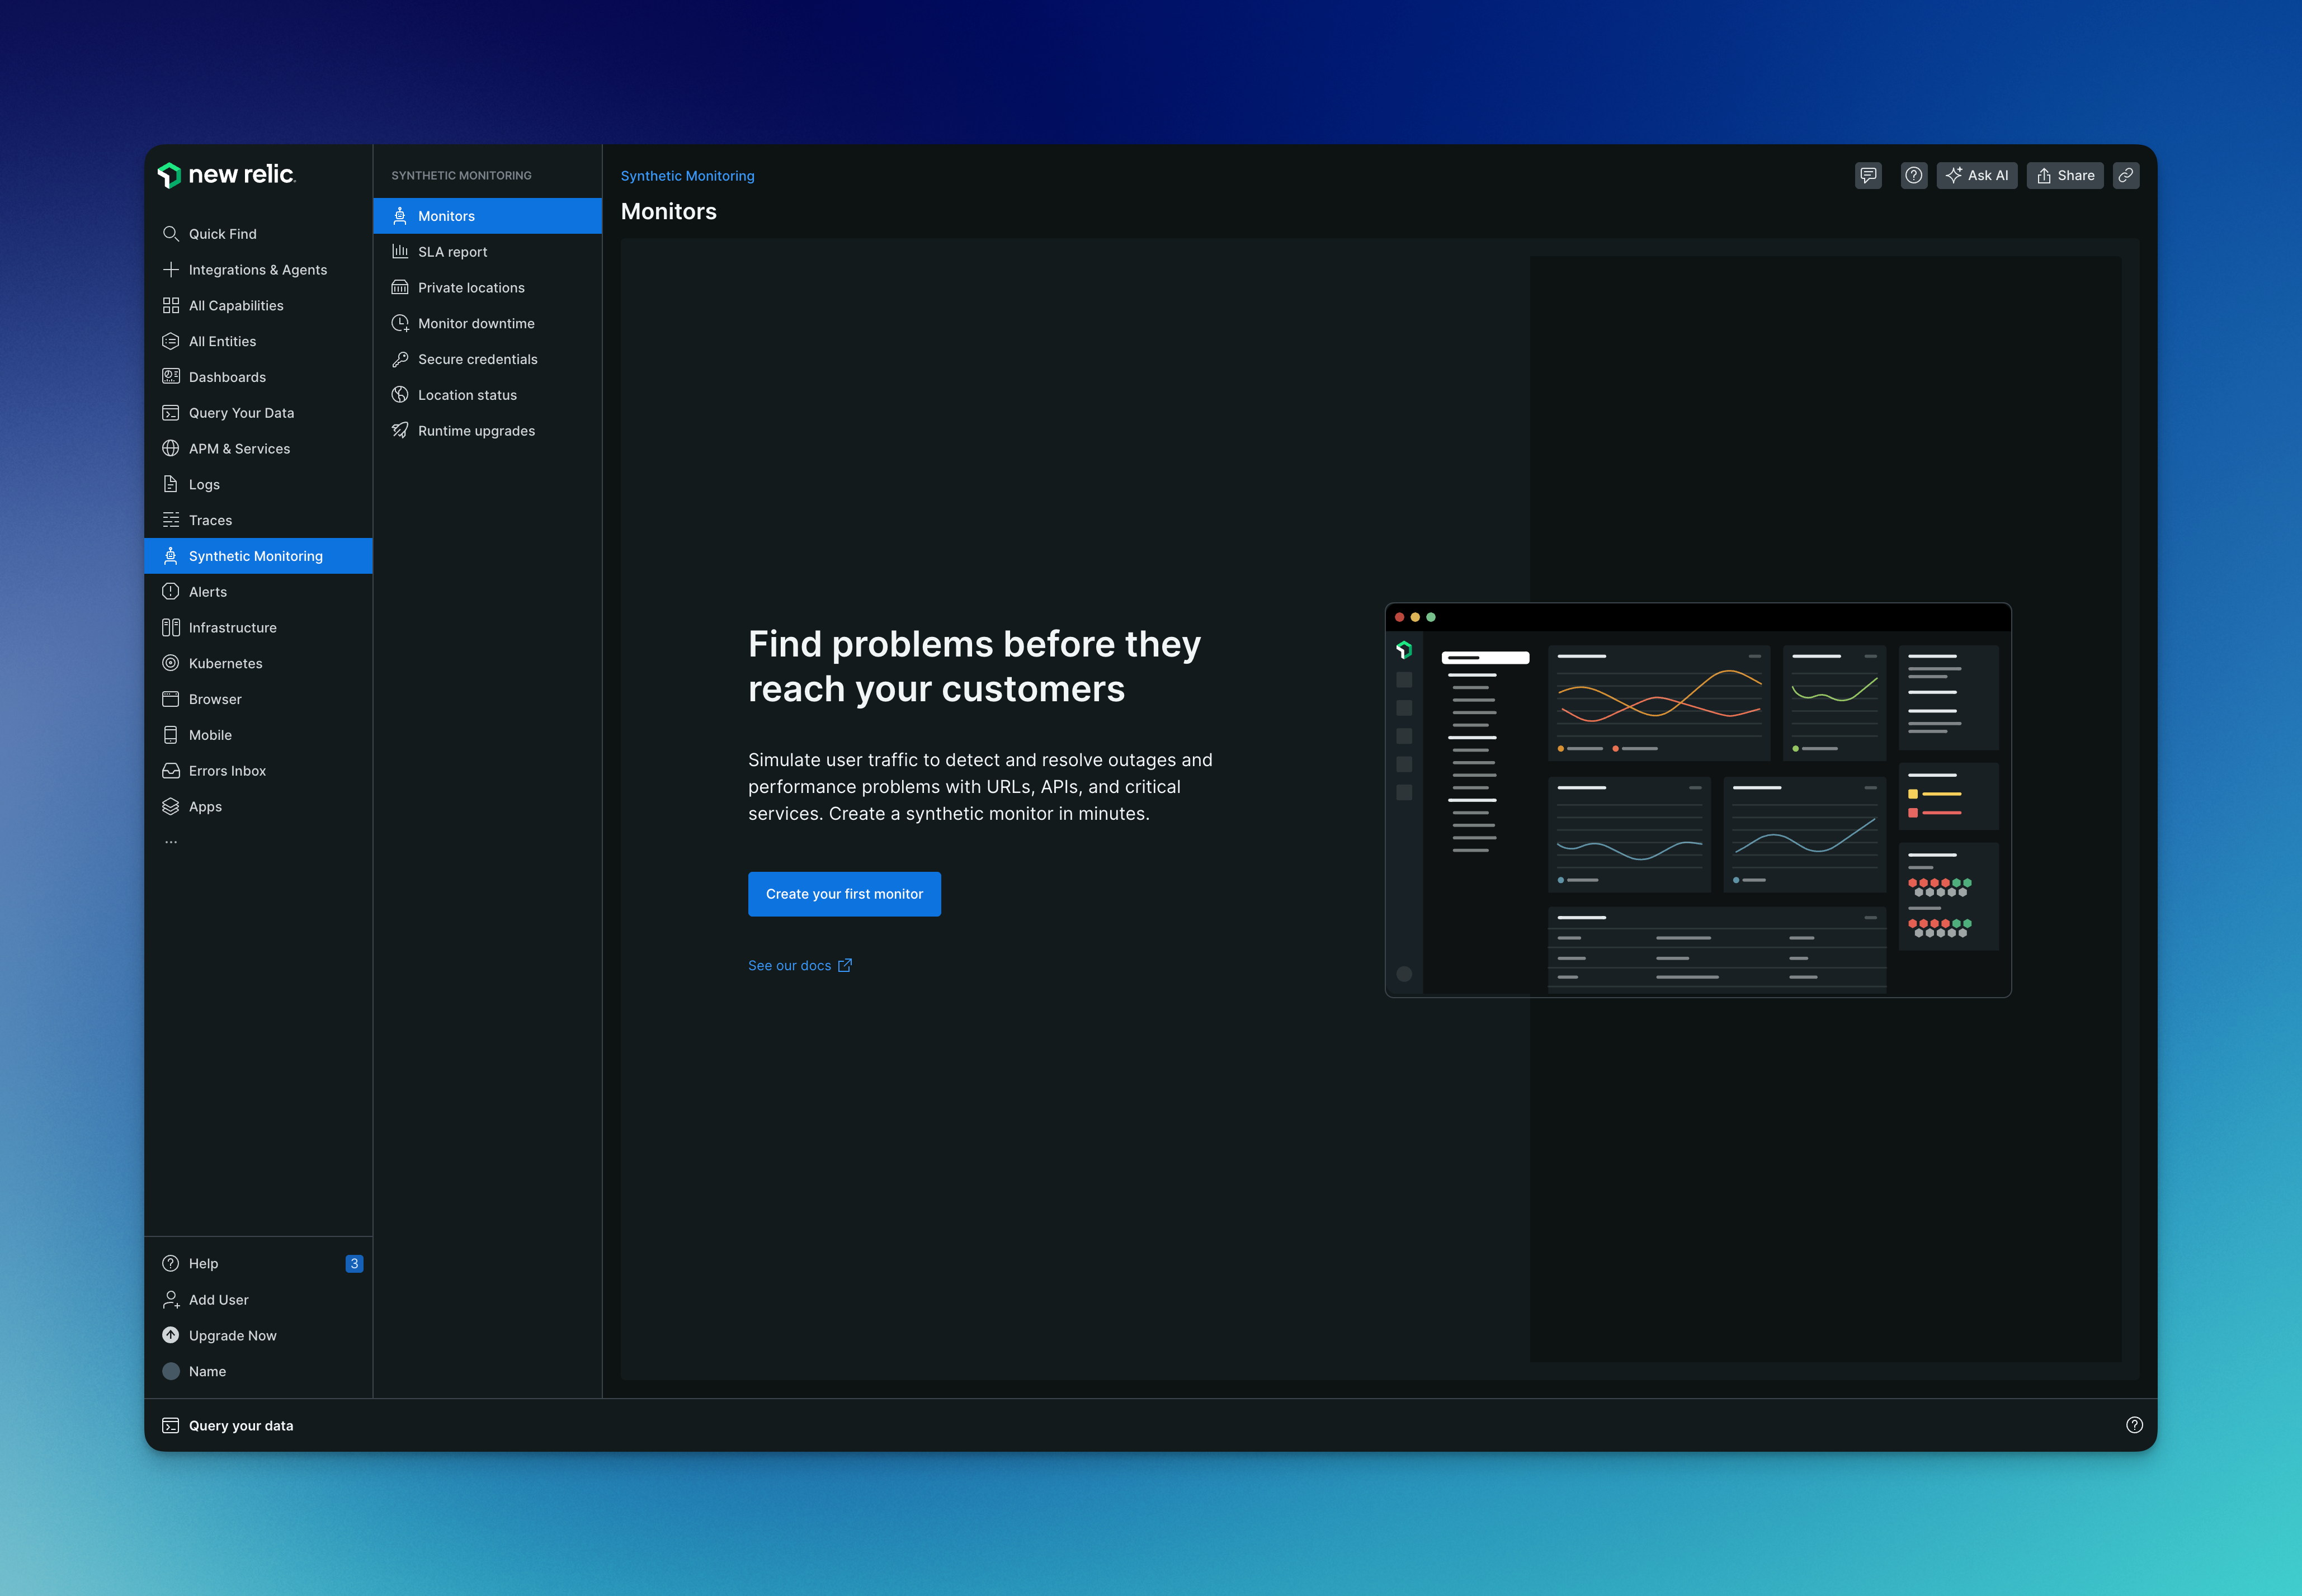
Task: Open Secure credentials page
Action: point(477,359)
